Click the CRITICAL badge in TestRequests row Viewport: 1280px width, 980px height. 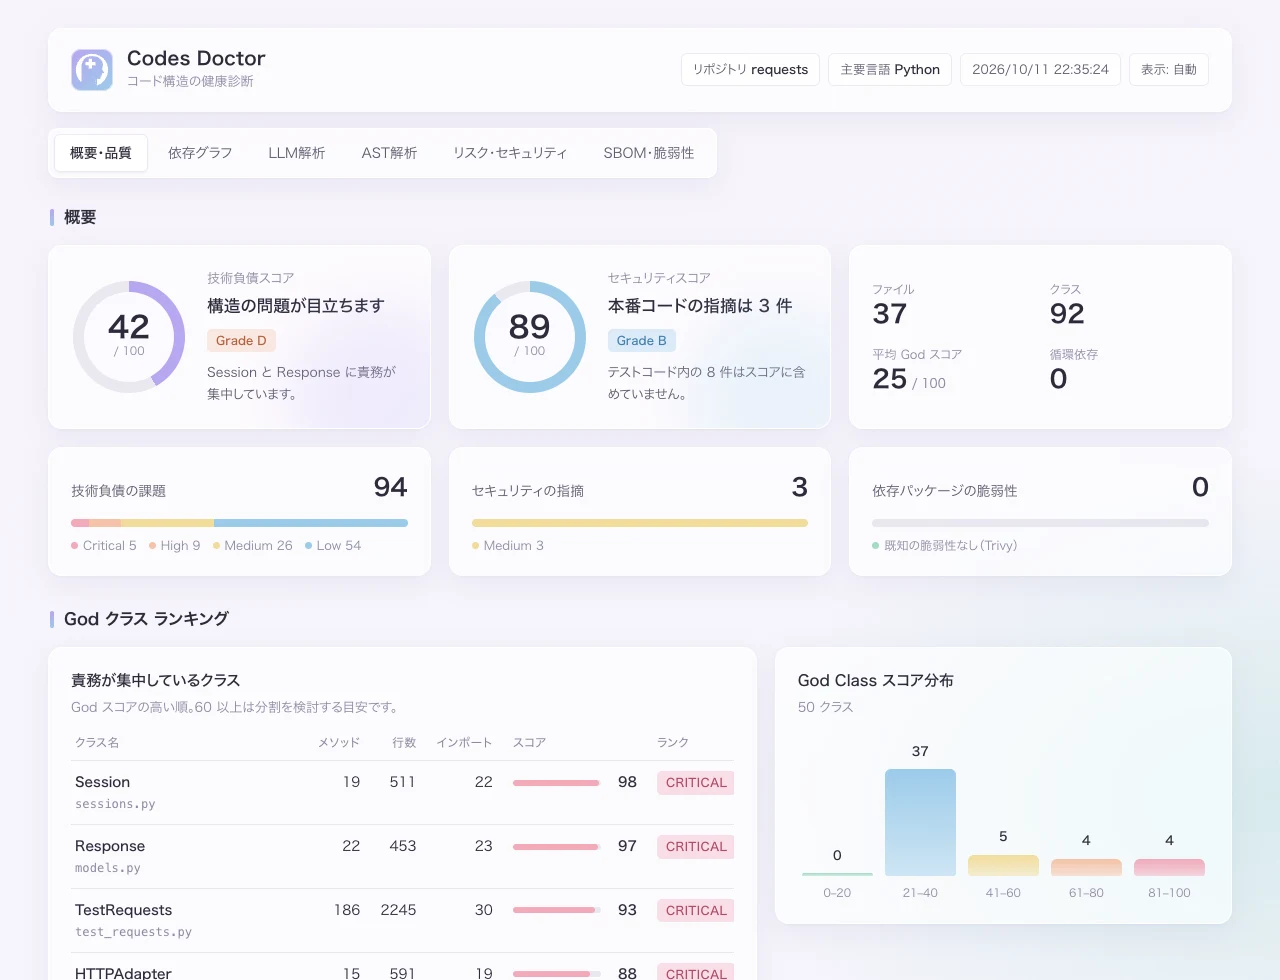tap(696, 911)
